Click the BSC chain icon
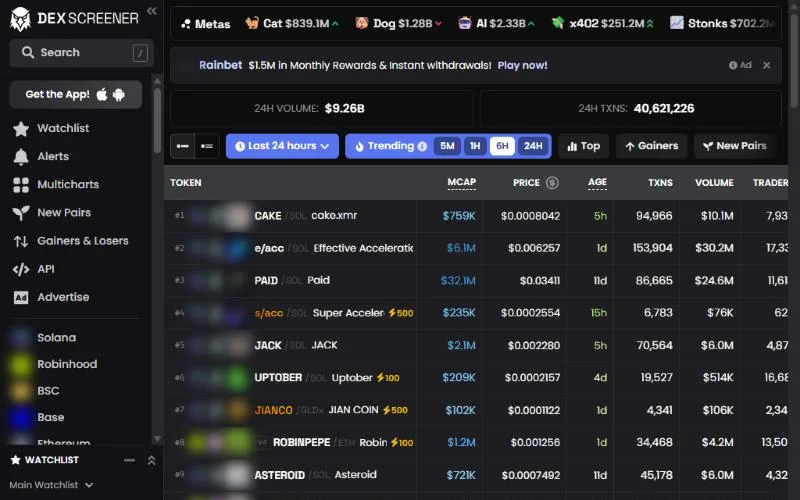Screen dimensions: 800x500 coord(20,391)
